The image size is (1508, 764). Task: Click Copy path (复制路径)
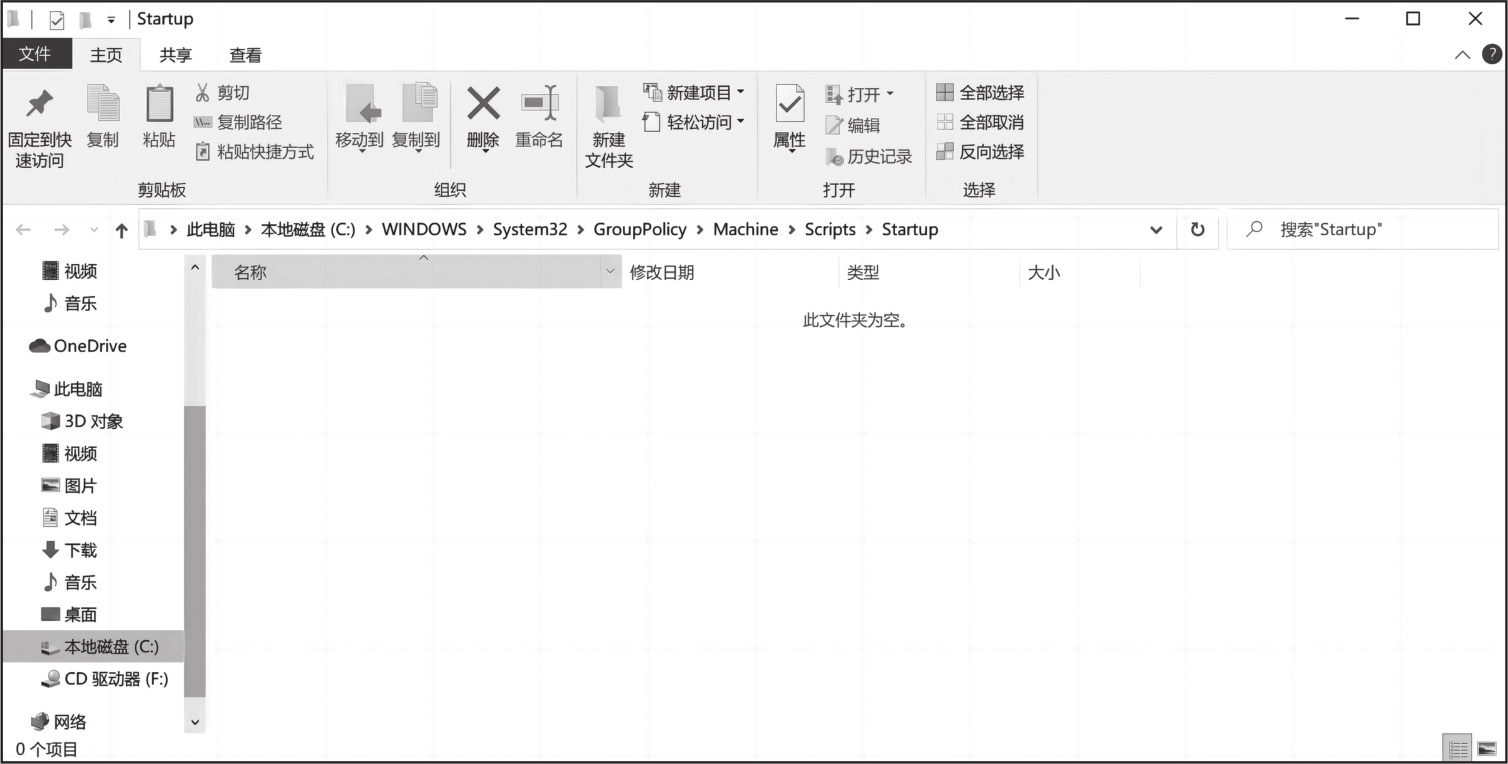238,122
